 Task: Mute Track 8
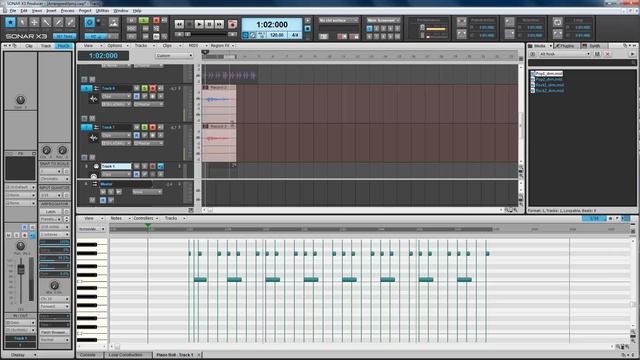pos(136,166)
